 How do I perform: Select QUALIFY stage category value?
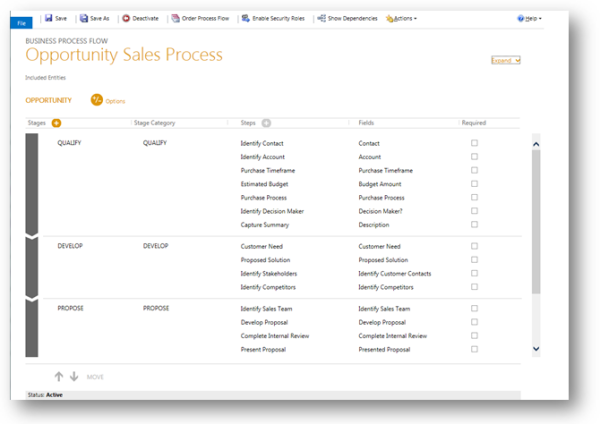155,143
